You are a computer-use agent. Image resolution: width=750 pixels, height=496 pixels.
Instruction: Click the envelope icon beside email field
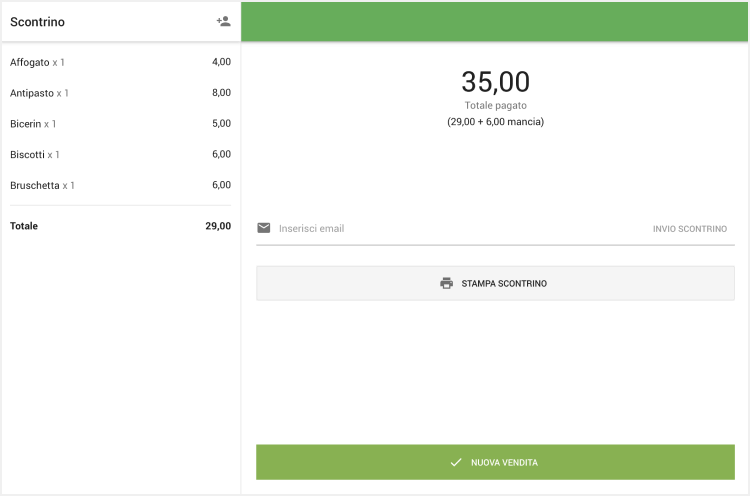(x=264, y=228)
